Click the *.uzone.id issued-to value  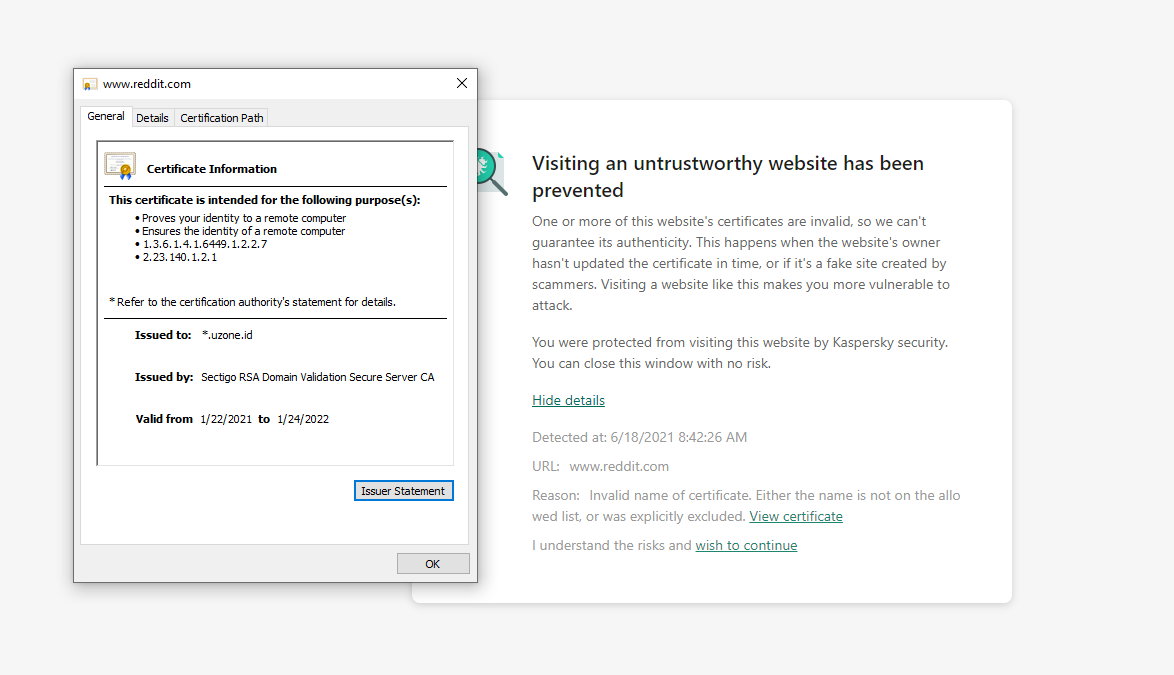227,335
